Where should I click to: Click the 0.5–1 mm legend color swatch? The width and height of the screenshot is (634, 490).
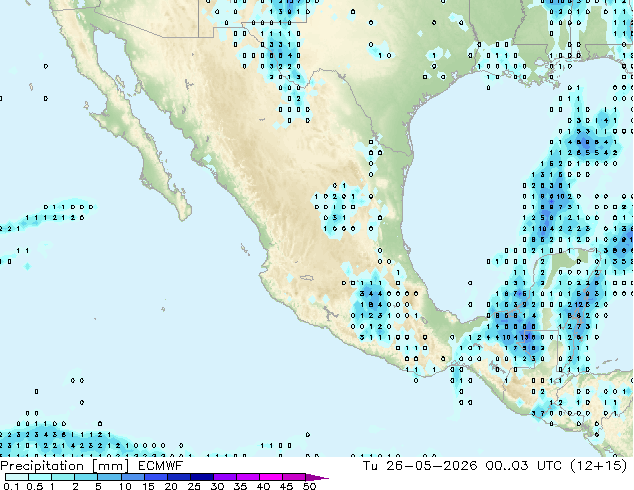click(40, 477)
